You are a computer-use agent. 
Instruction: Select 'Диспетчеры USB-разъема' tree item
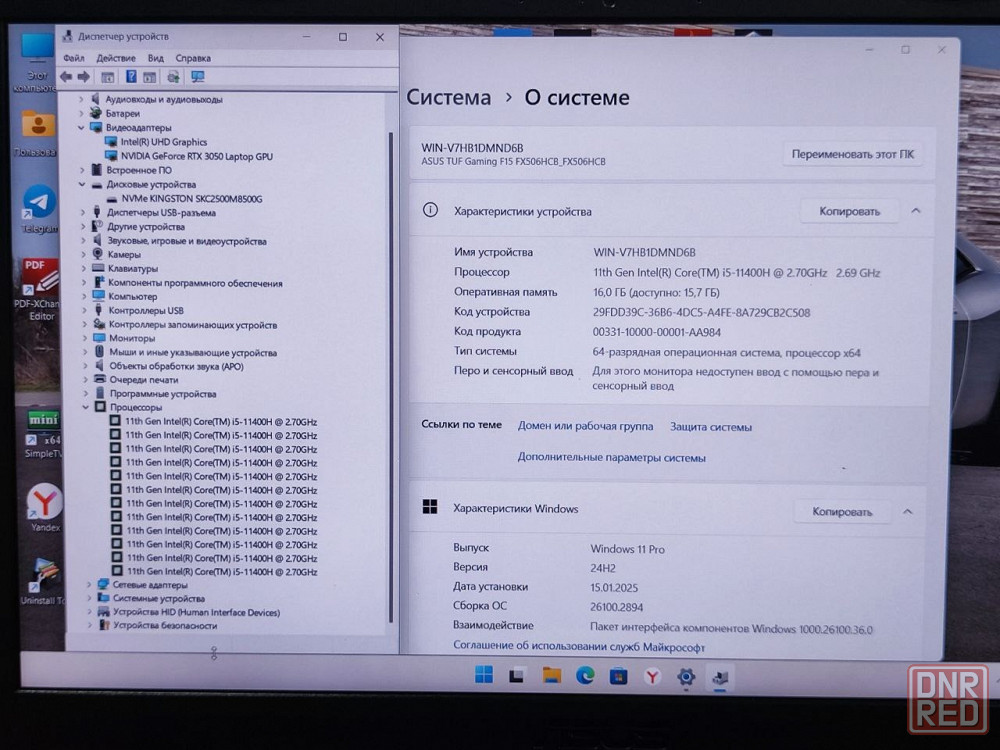tap(161, 213)
